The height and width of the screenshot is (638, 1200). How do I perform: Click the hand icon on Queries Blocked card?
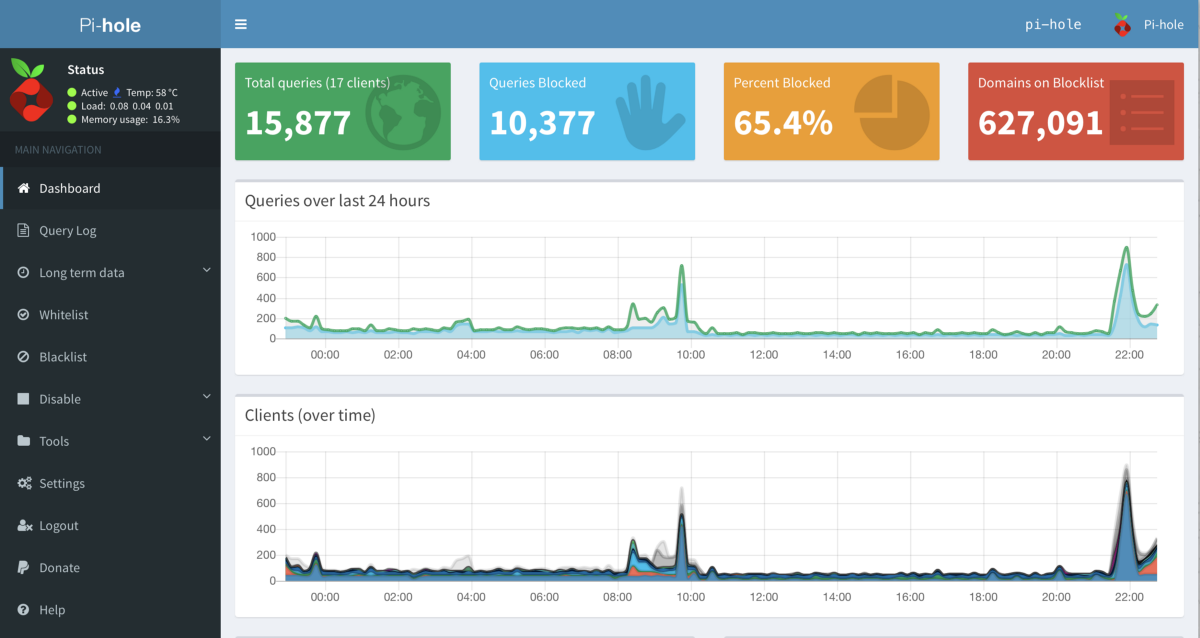click(x=650, y=113)
